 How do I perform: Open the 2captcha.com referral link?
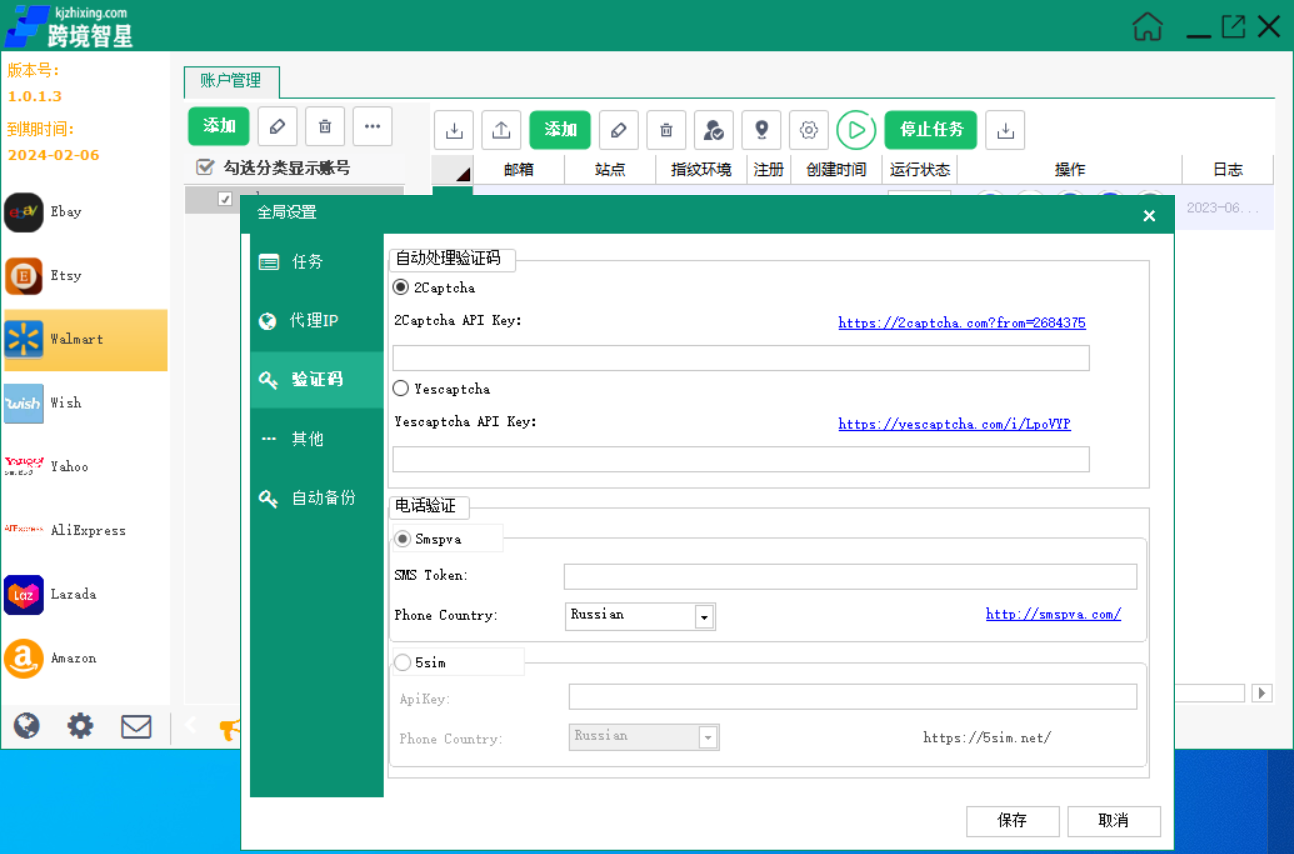point(962,323)
